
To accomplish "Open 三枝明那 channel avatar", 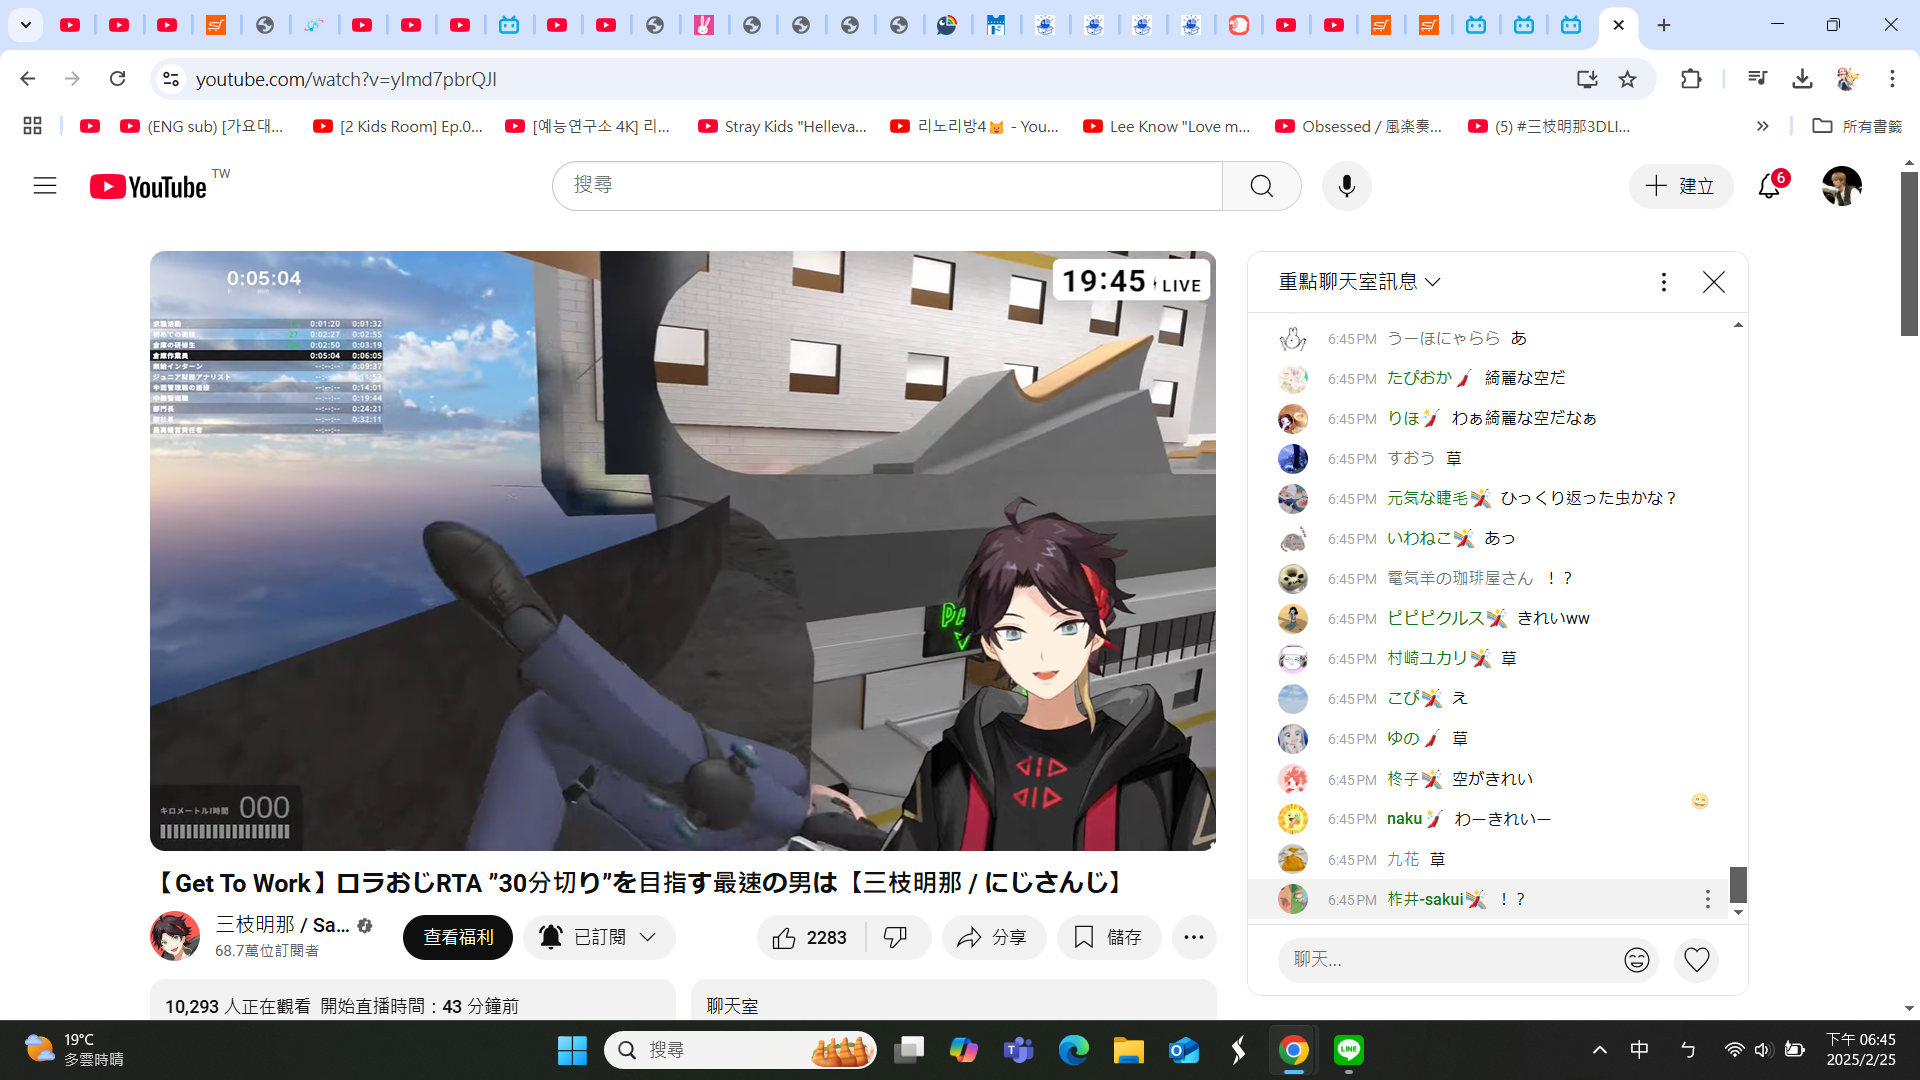I will point(175,936).
